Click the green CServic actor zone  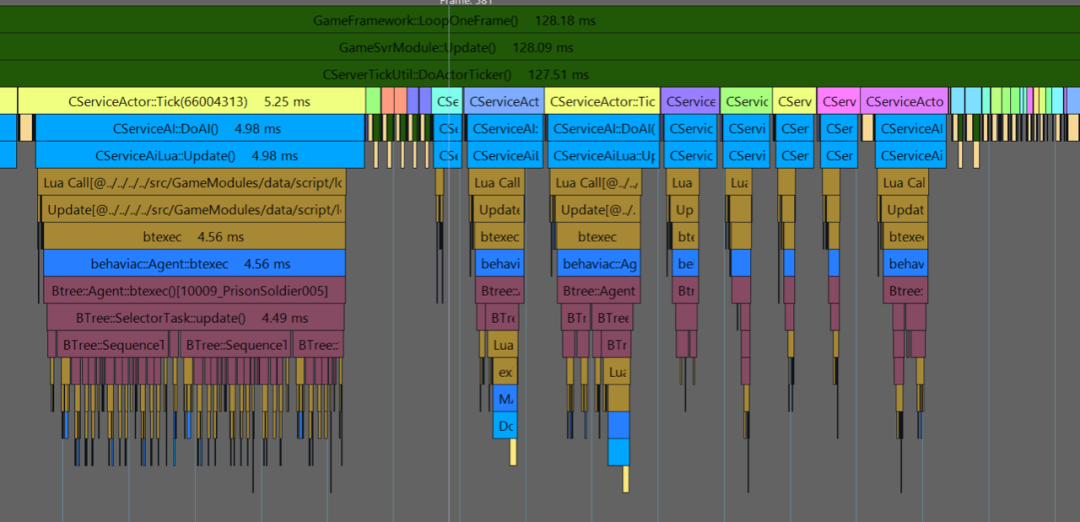click(x=746, y=101)
